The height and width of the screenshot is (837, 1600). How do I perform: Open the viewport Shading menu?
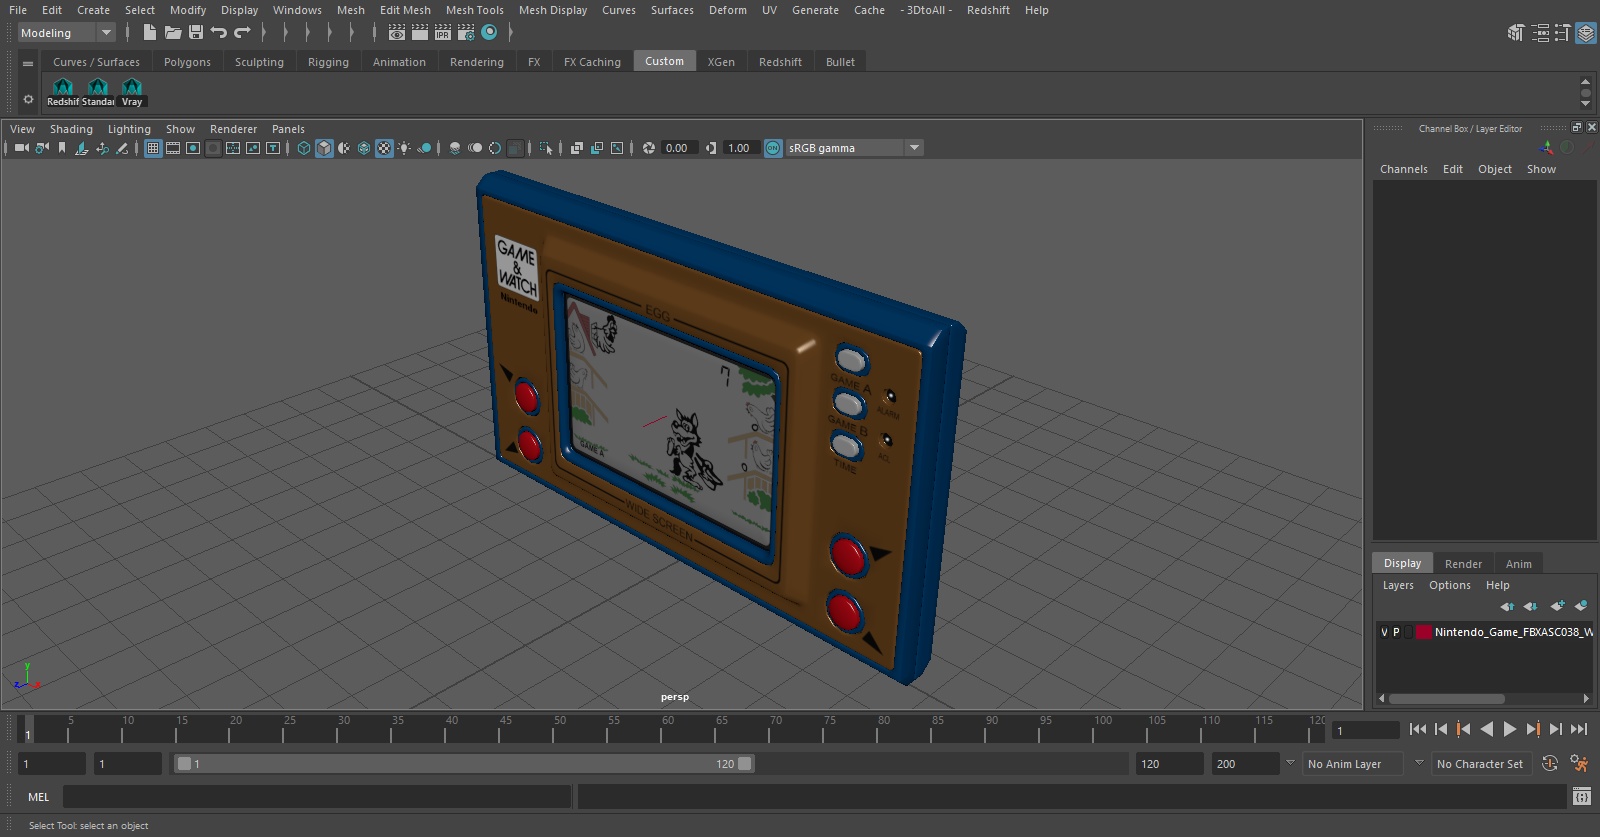point(71,129)
